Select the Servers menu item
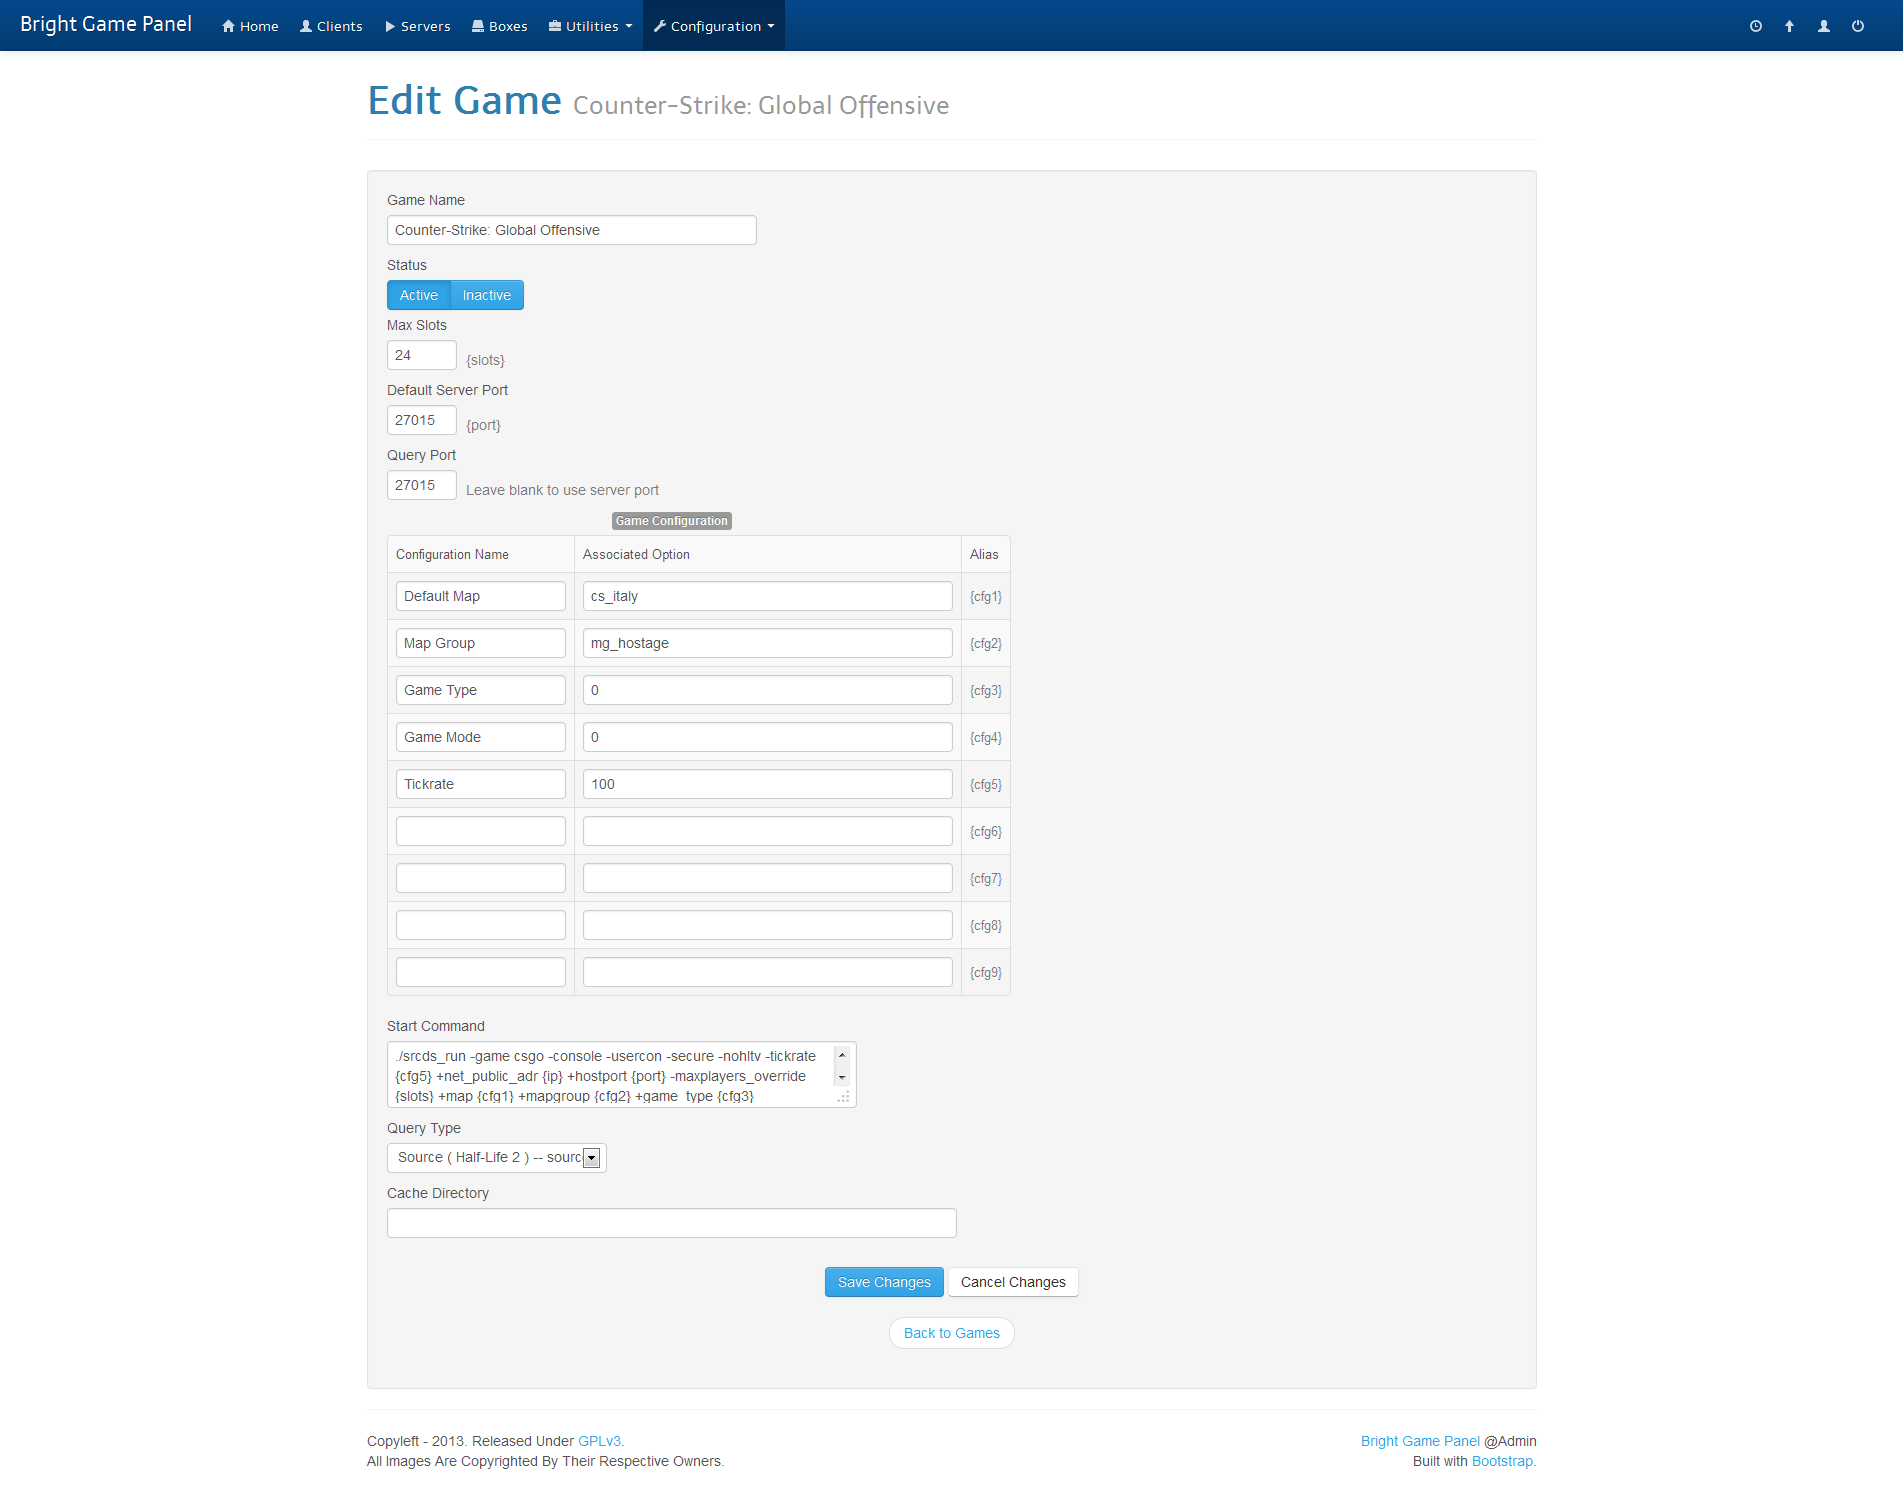1903x1511 pixels. click(416, 26)
